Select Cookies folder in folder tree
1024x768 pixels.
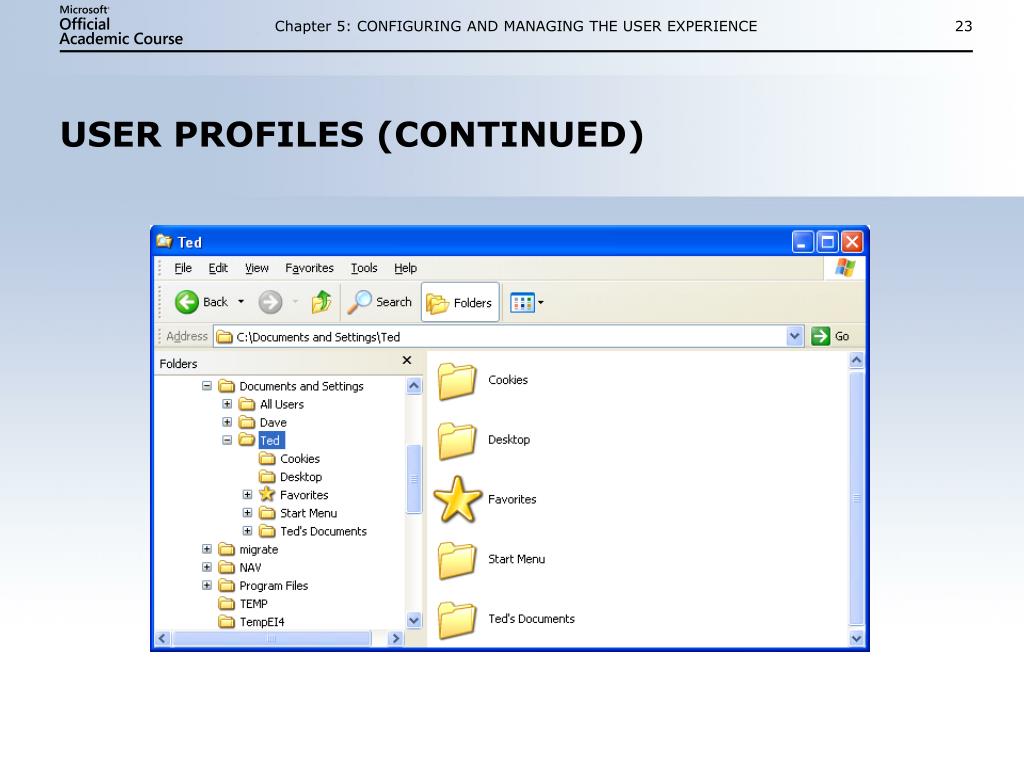[289, 458]
